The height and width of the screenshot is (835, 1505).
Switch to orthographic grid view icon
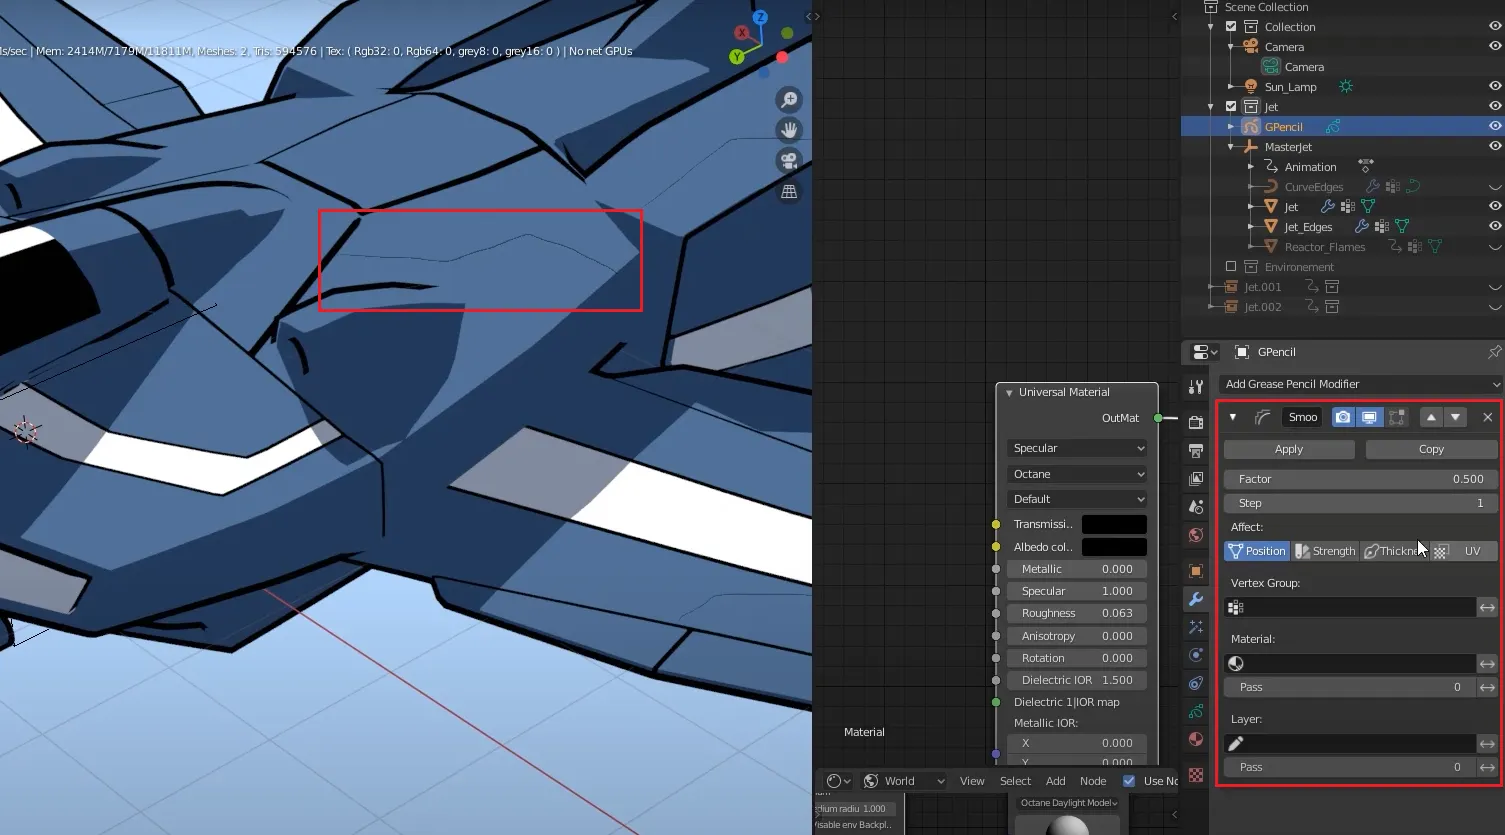(x=789, y=191)
